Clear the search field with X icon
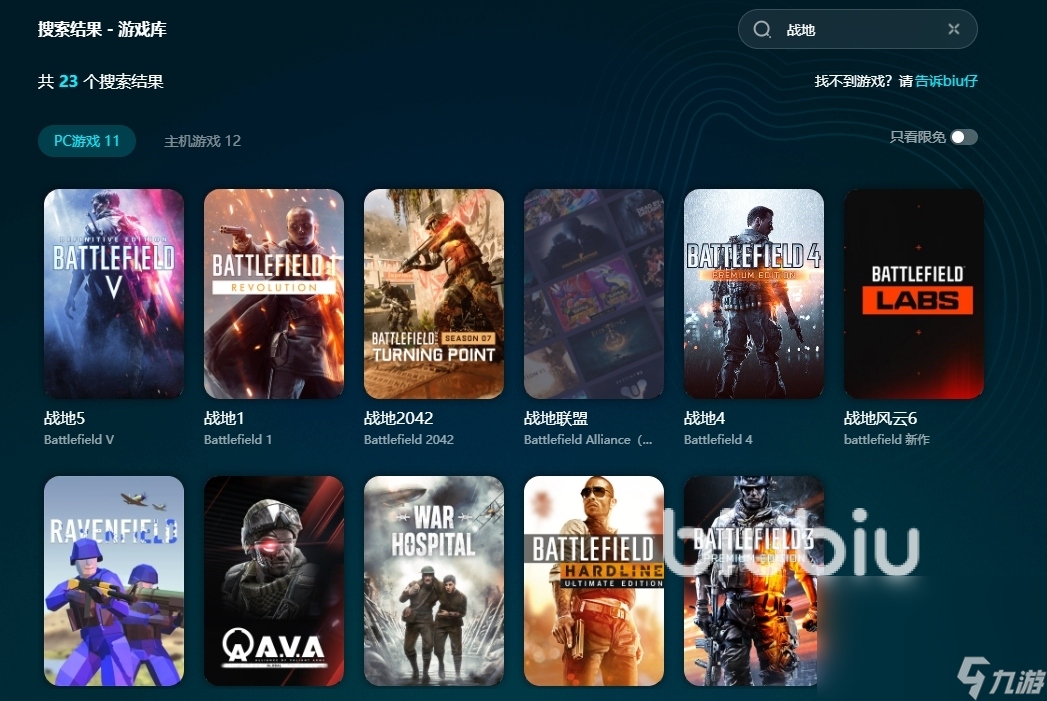 point(954,29)
